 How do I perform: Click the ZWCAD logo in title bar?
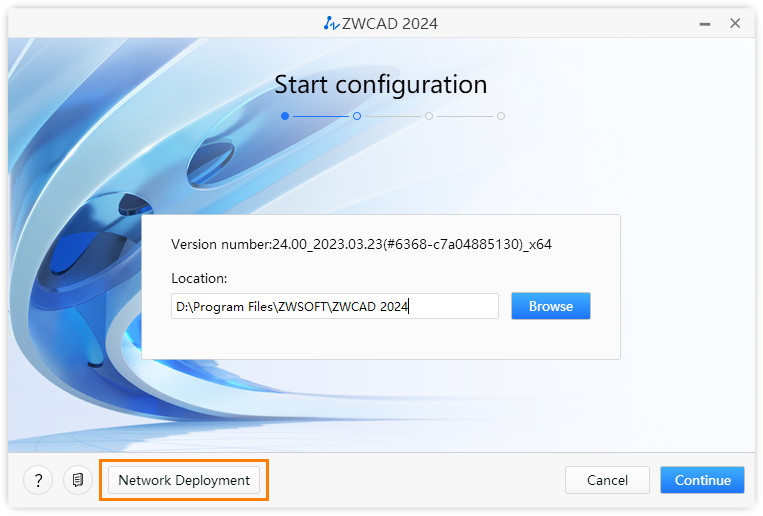[x=331, y=23]
